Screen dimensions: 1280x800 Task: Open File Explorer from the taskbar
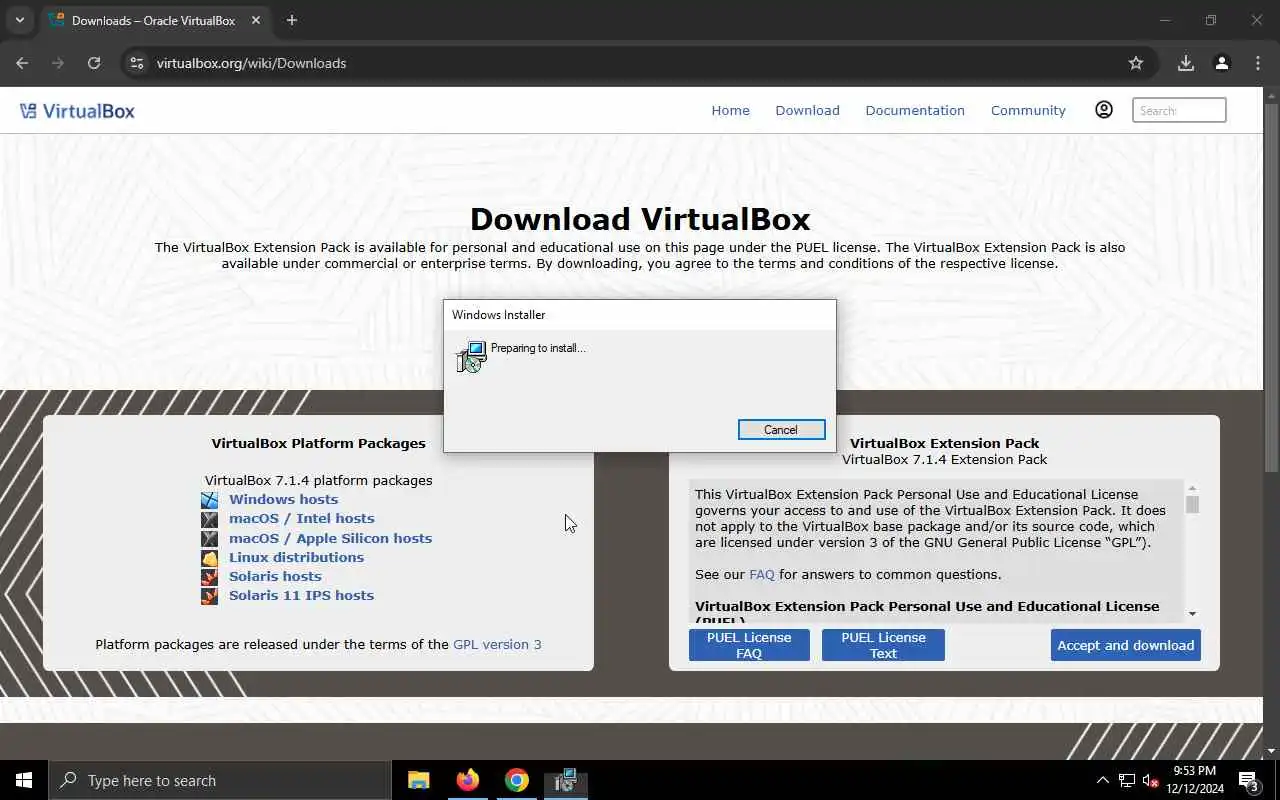tap(419, 780)
